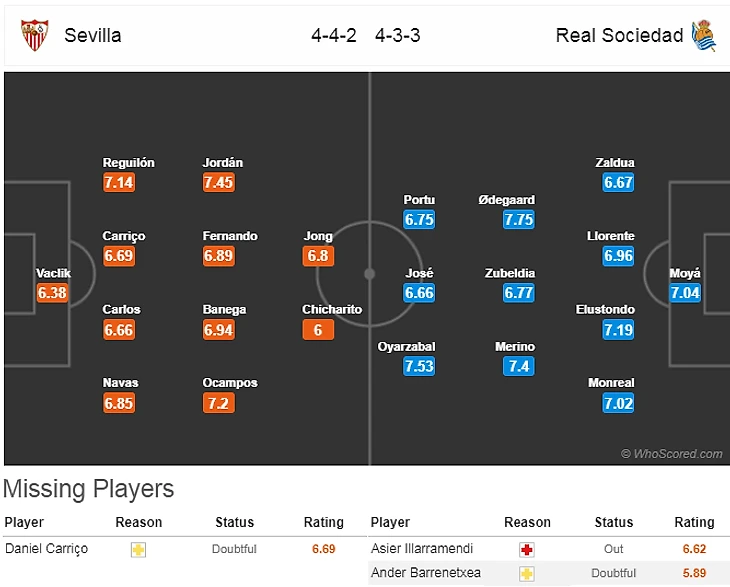Select Chicharito's rating badge showing 6
Viewport: 730px width, 587px height.
(318, 330)
